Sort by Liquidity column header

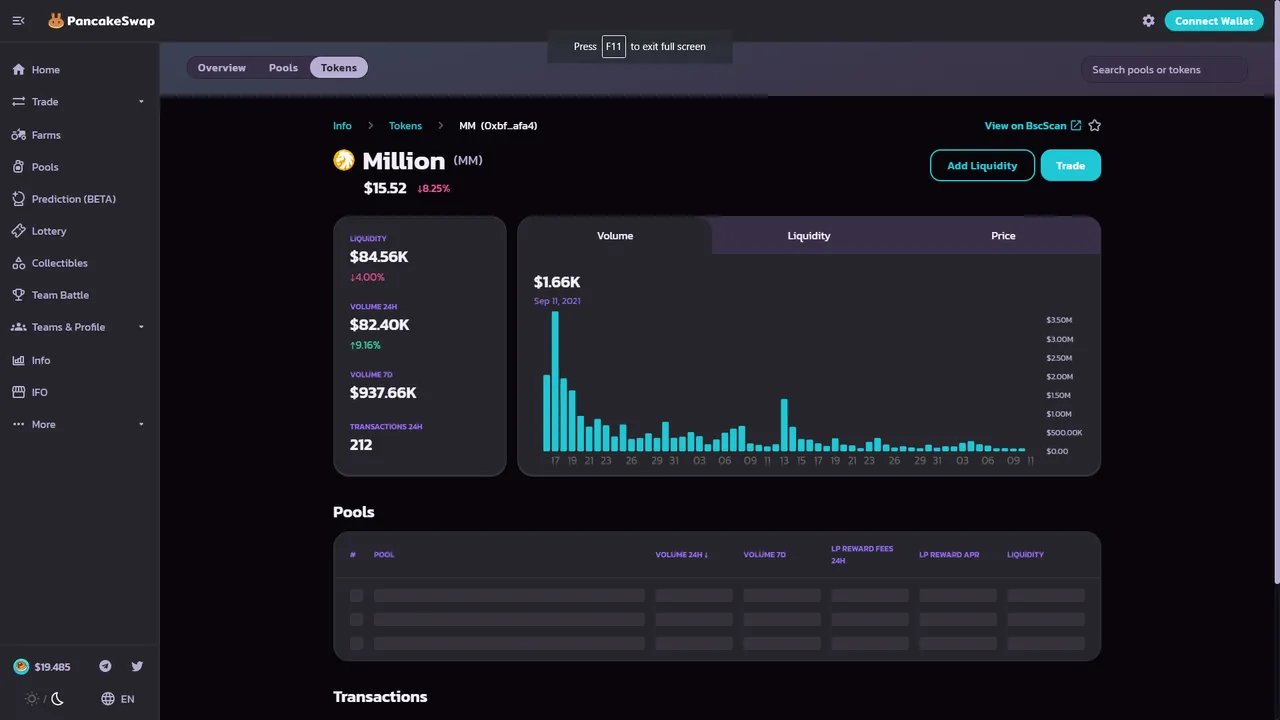(x=1025, y=555)
